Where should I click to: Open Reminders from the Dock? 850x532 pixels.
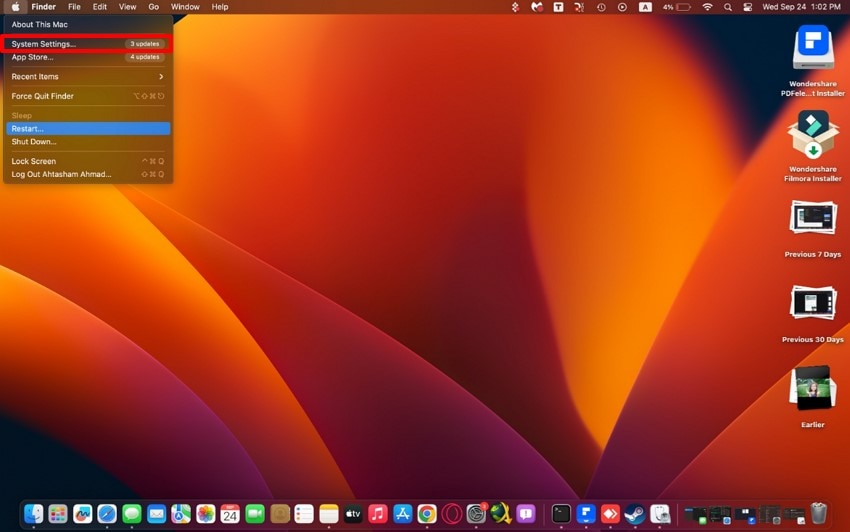[304, 514]
